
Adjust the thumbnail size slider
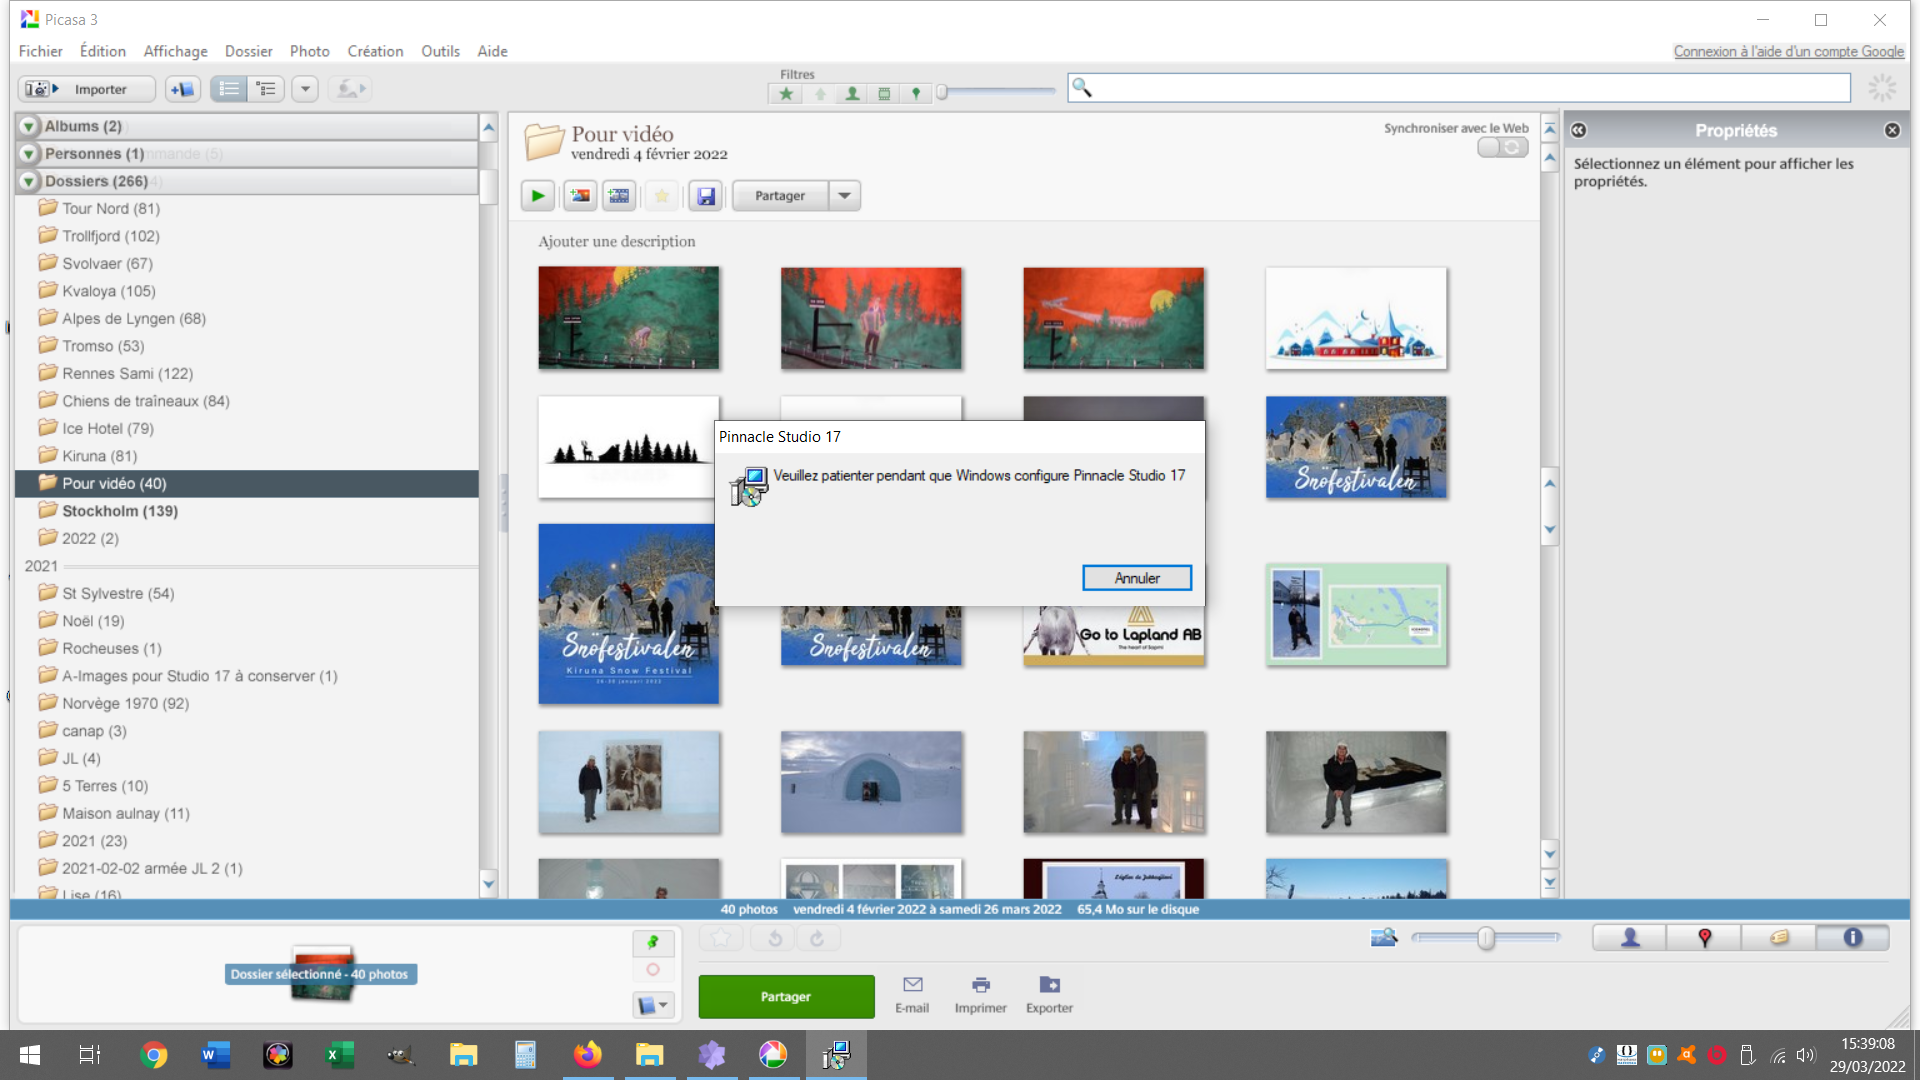1486,938
